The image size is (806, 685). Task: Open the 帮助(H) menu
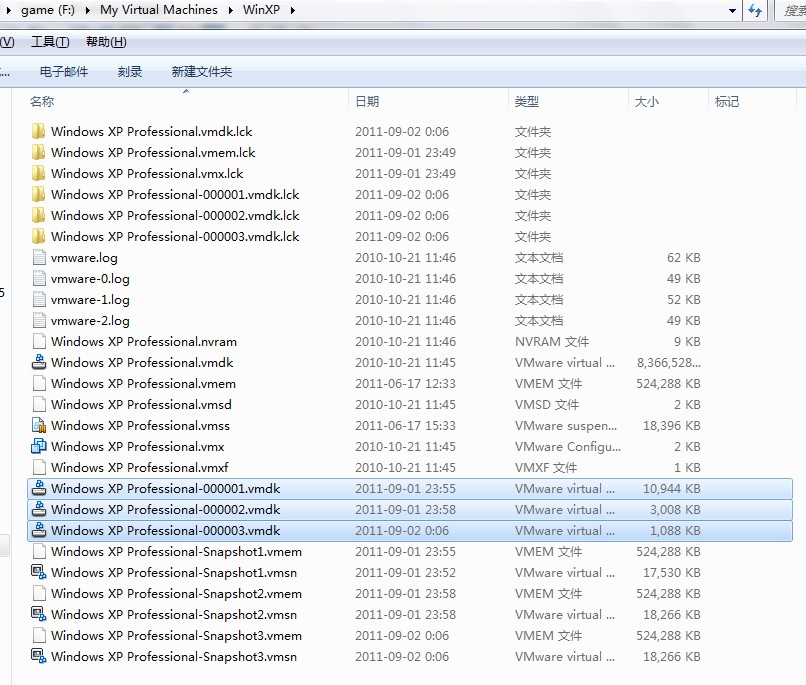(x=106, y=42)
